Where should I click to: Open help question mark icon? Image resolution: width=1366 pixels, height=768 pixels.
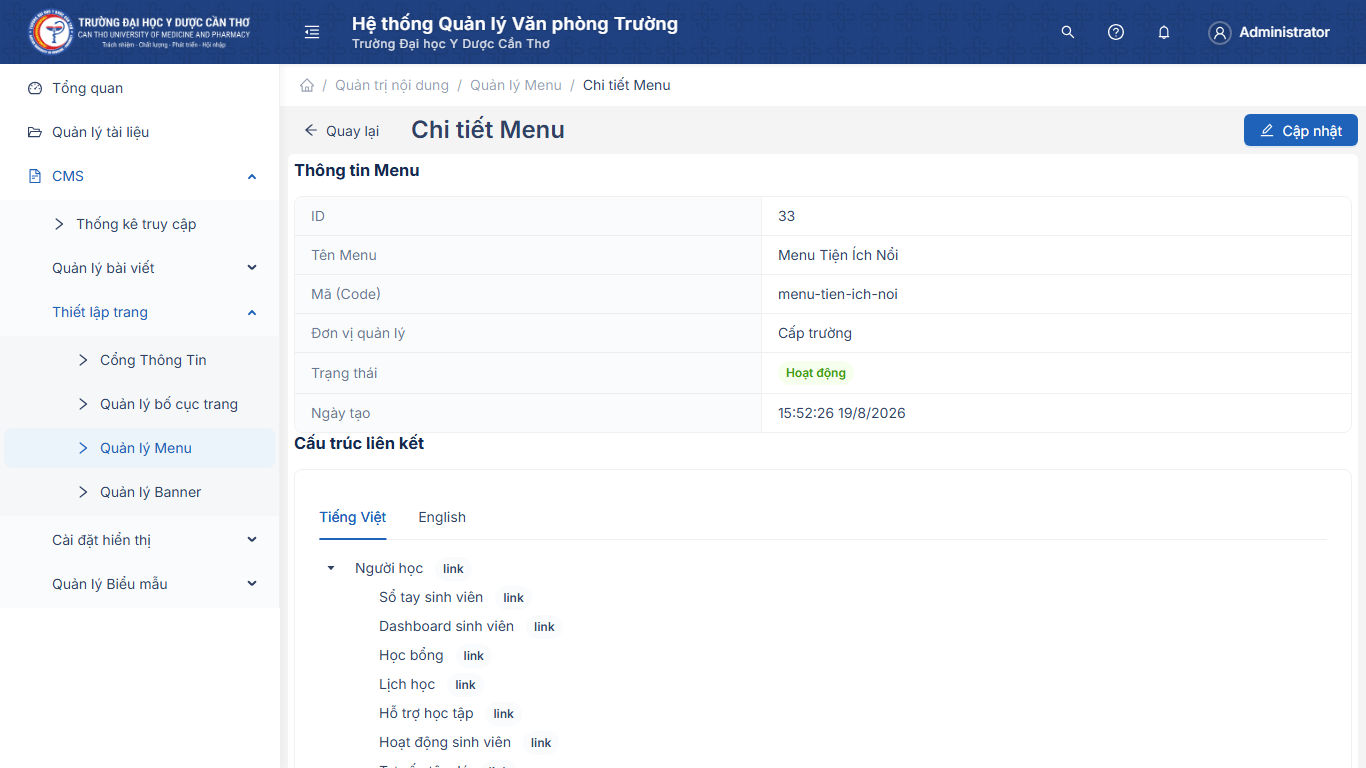[1116, 32]
